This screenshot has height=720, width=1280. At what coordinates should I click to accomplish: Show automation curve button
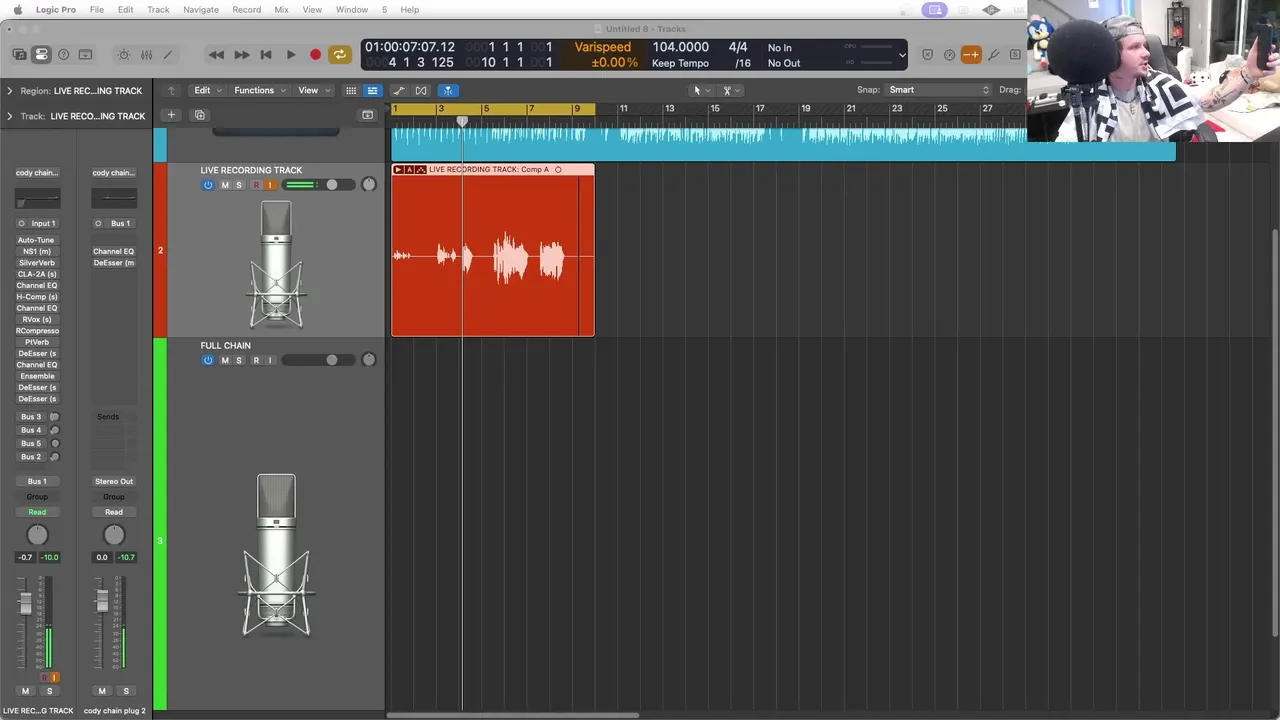(x=399, y=90)
